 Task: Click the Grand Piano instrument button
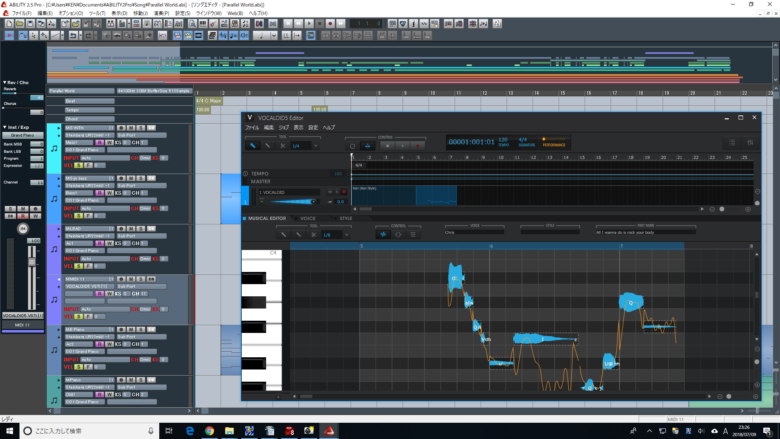pyautogui.click(x=23, y=135)
